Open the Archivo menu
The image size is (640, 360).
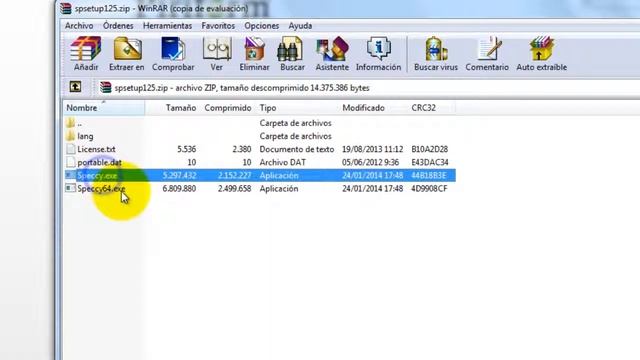pos(79,26)
